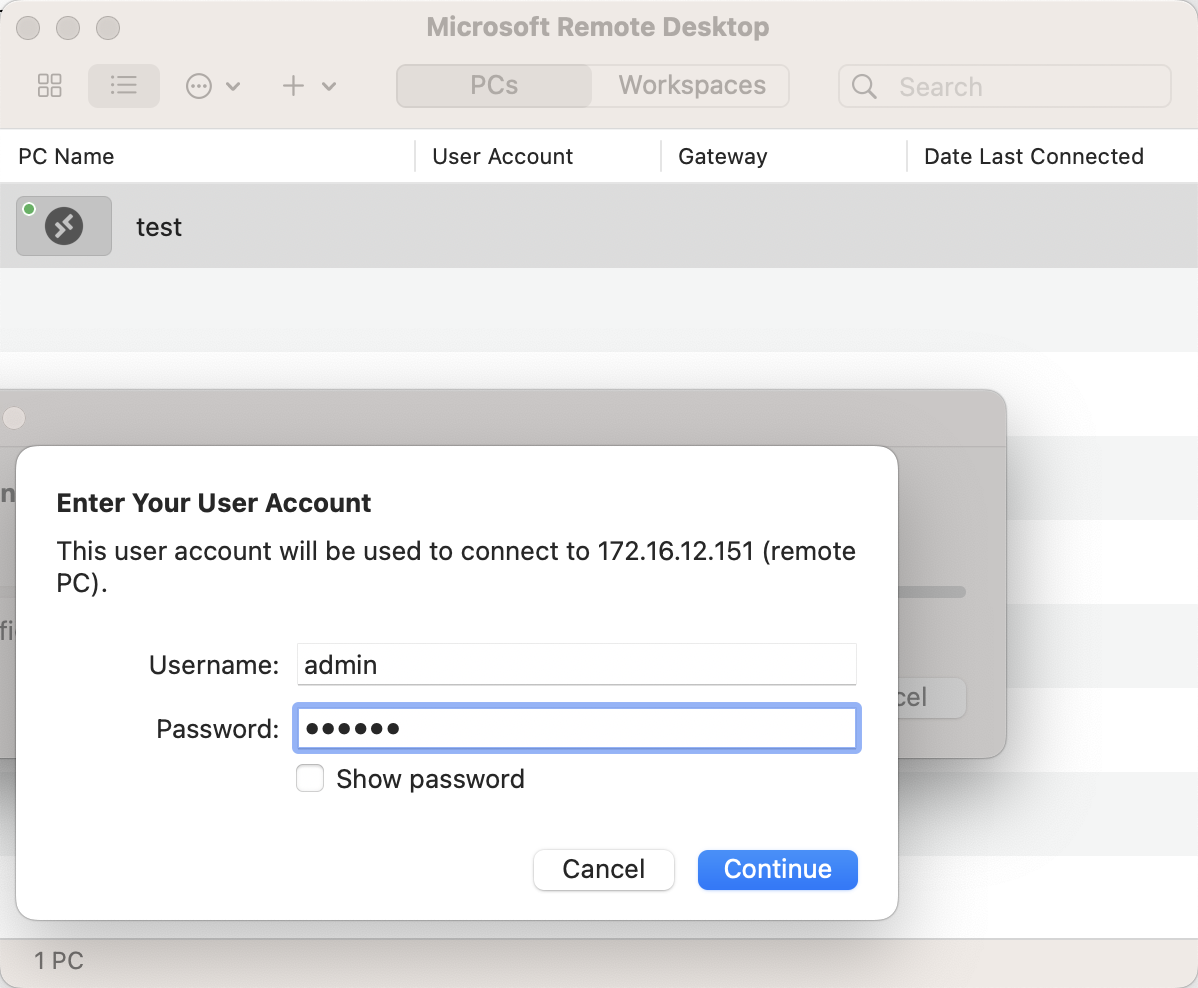Click the Continue button
This screenshot has width=1198, height=988.
(x=778, y=870)
